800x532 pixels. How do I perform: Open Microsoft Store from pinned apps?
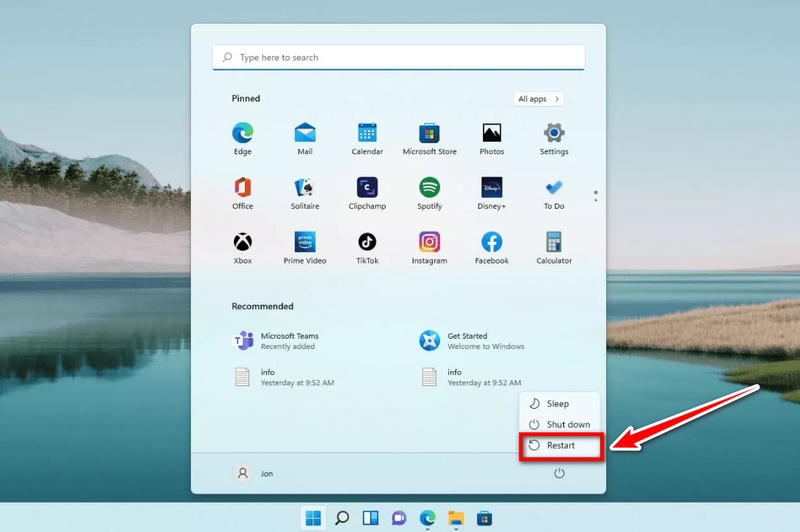pyautogui.click(x=429, y=139)
